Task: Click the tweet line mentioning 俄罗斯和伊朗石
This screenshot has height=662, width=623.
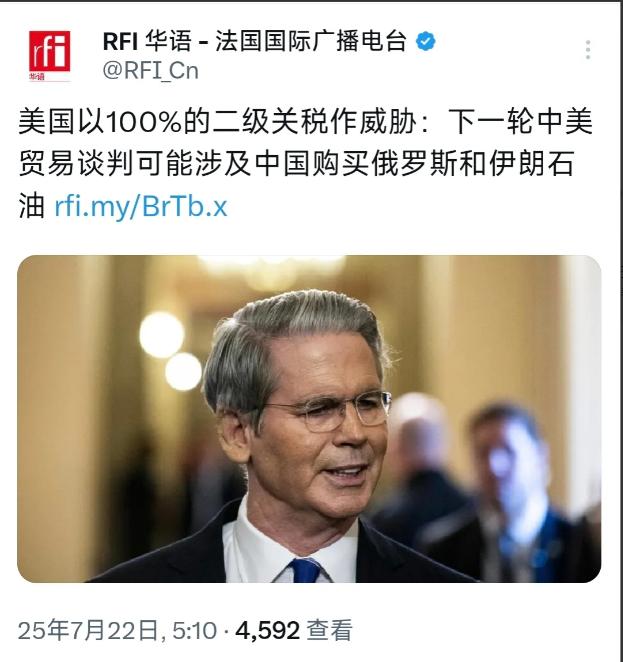Action: (295, 164)
